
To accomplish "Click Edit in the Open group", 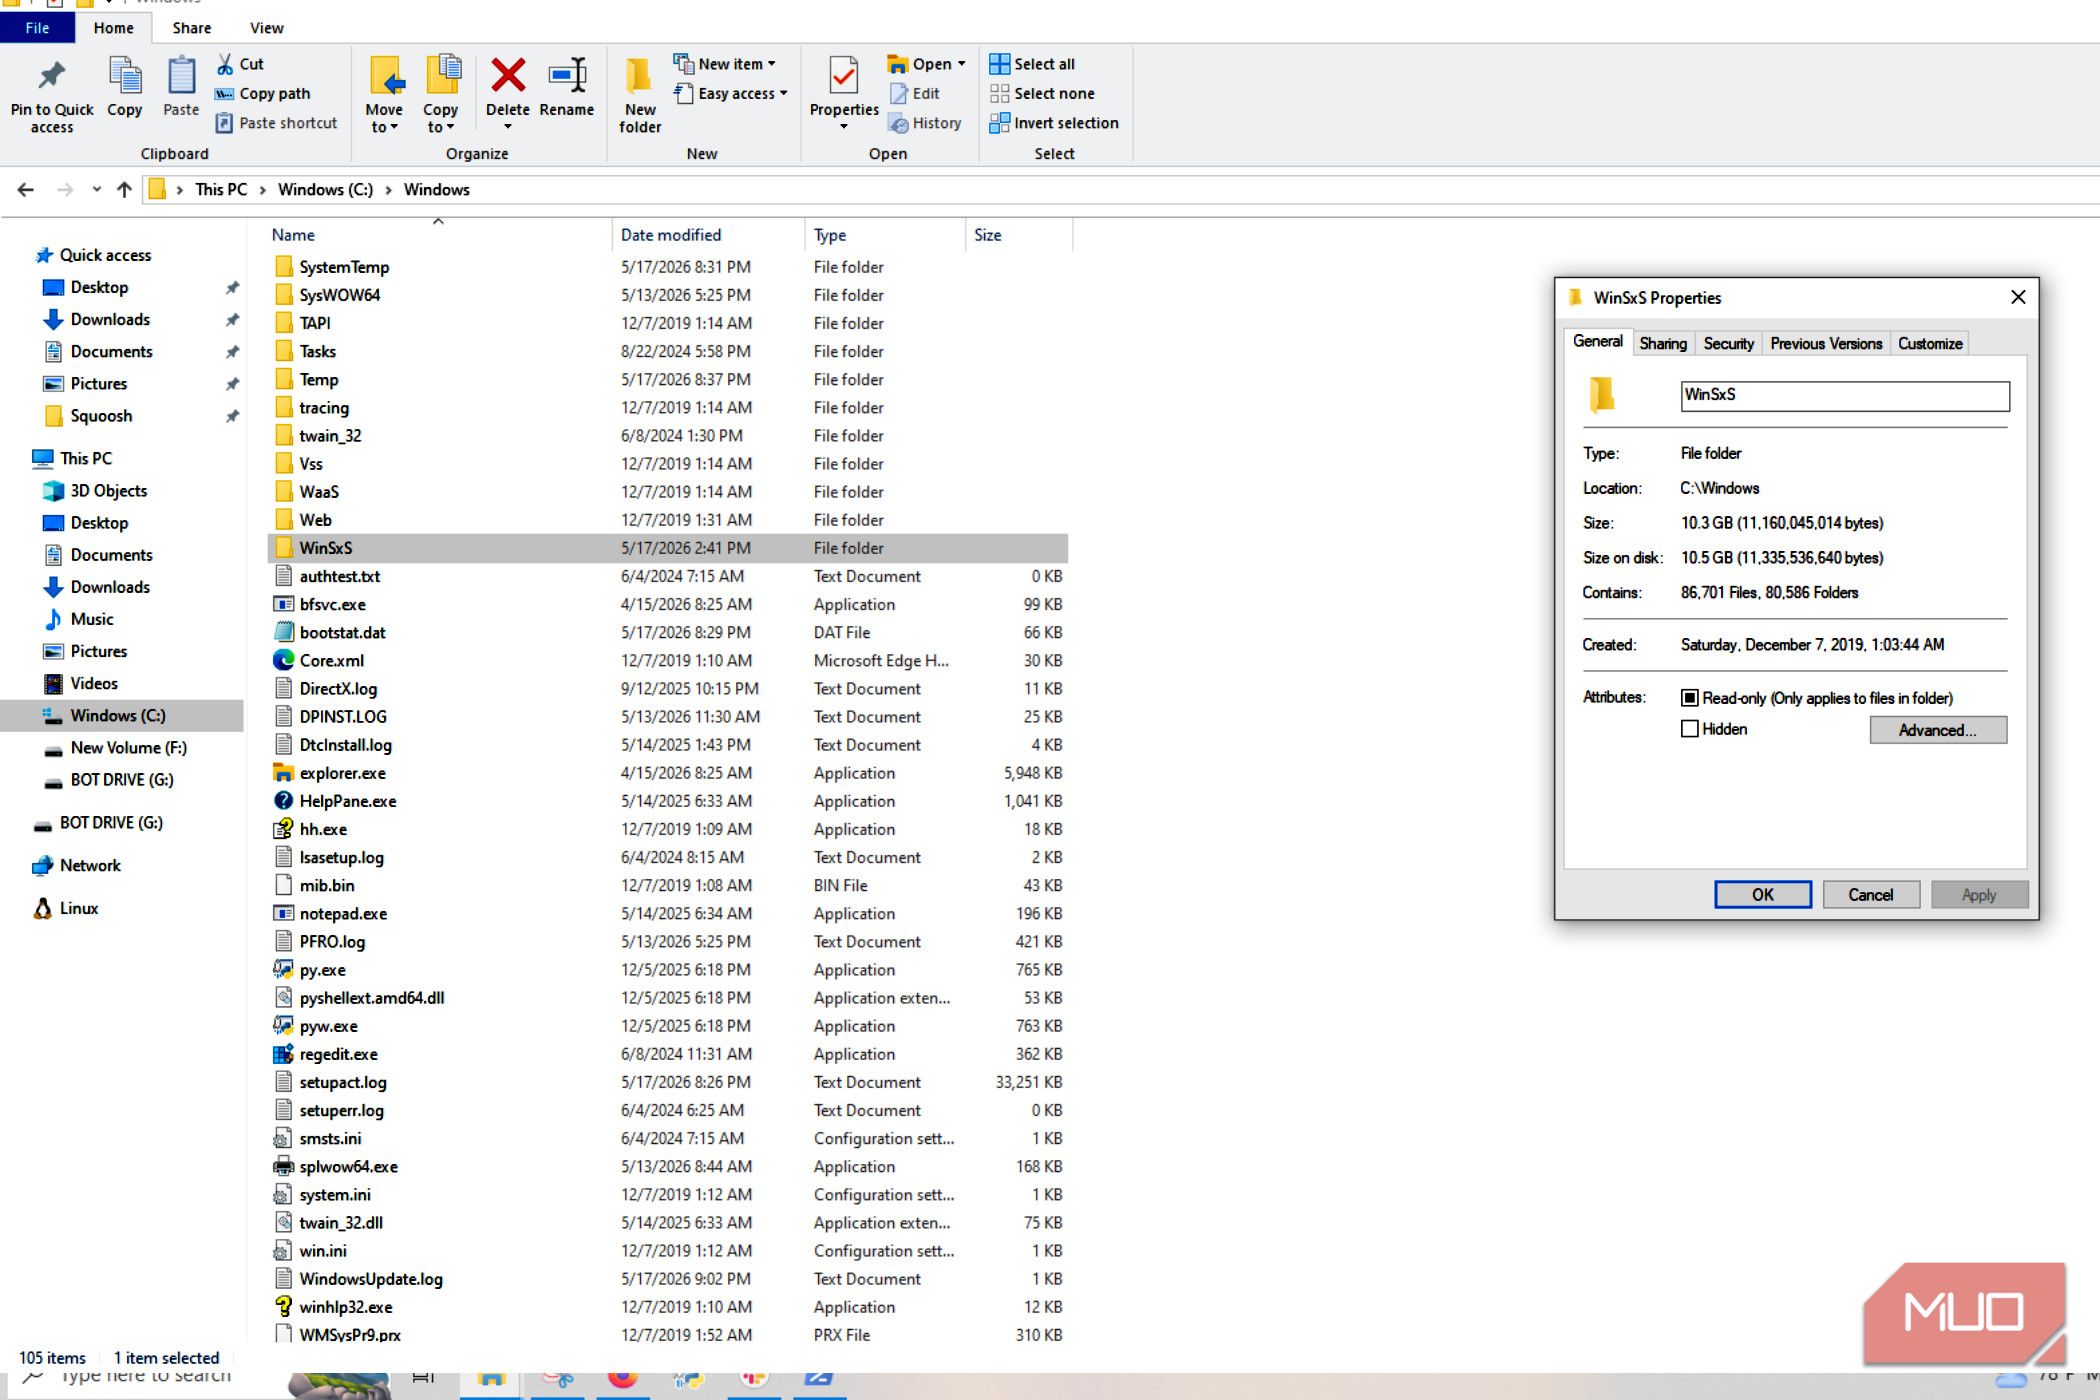I will [915, 93].
